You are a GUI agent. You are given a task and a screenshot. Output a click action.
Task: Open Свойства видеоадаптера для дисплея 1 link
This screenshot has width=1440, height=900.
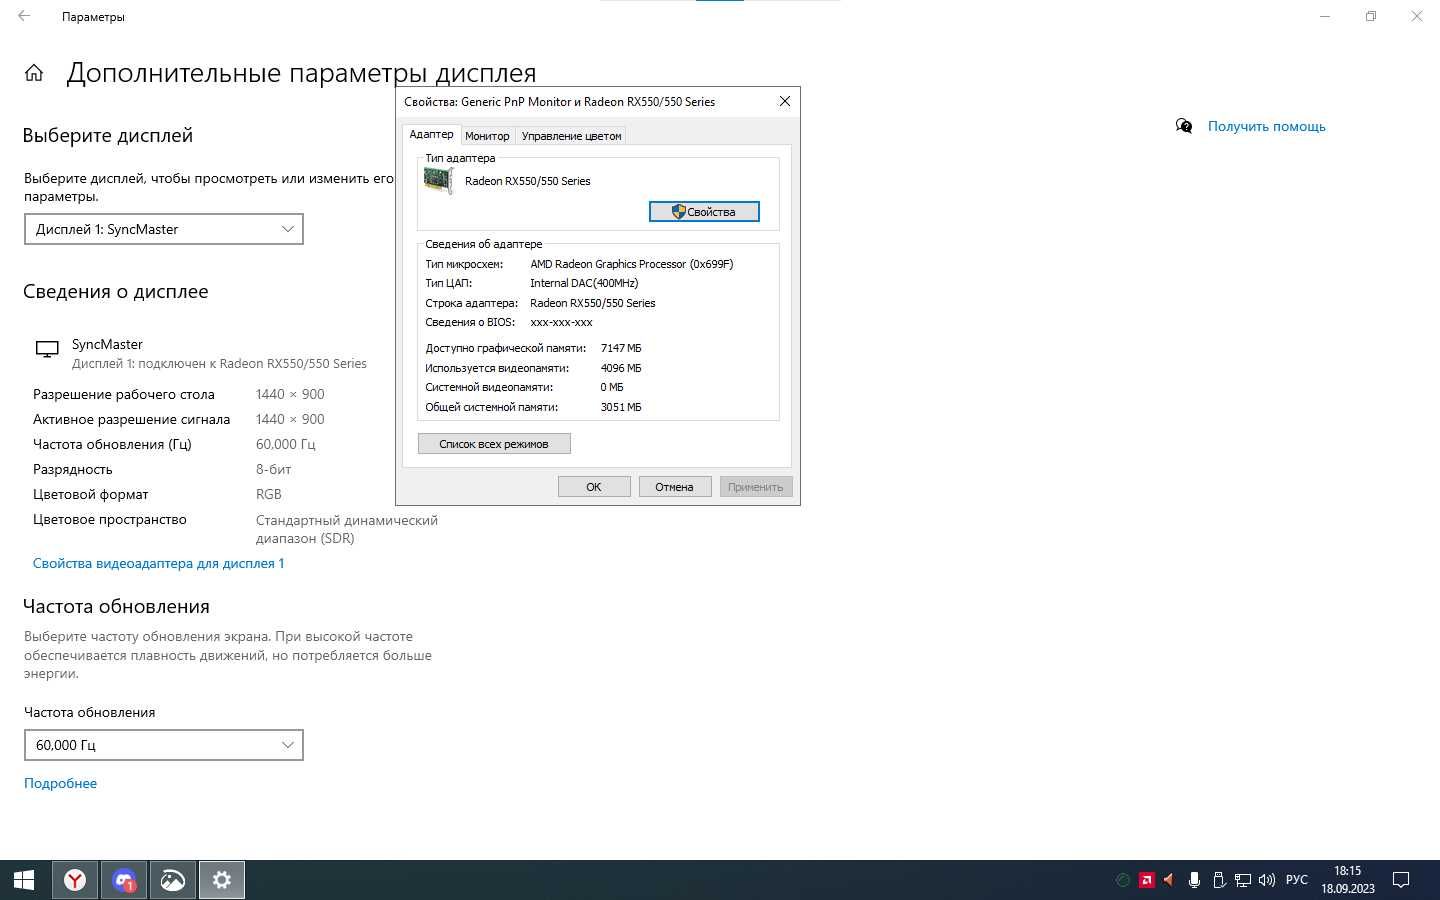pyautogui.click(x=158, y=563)
